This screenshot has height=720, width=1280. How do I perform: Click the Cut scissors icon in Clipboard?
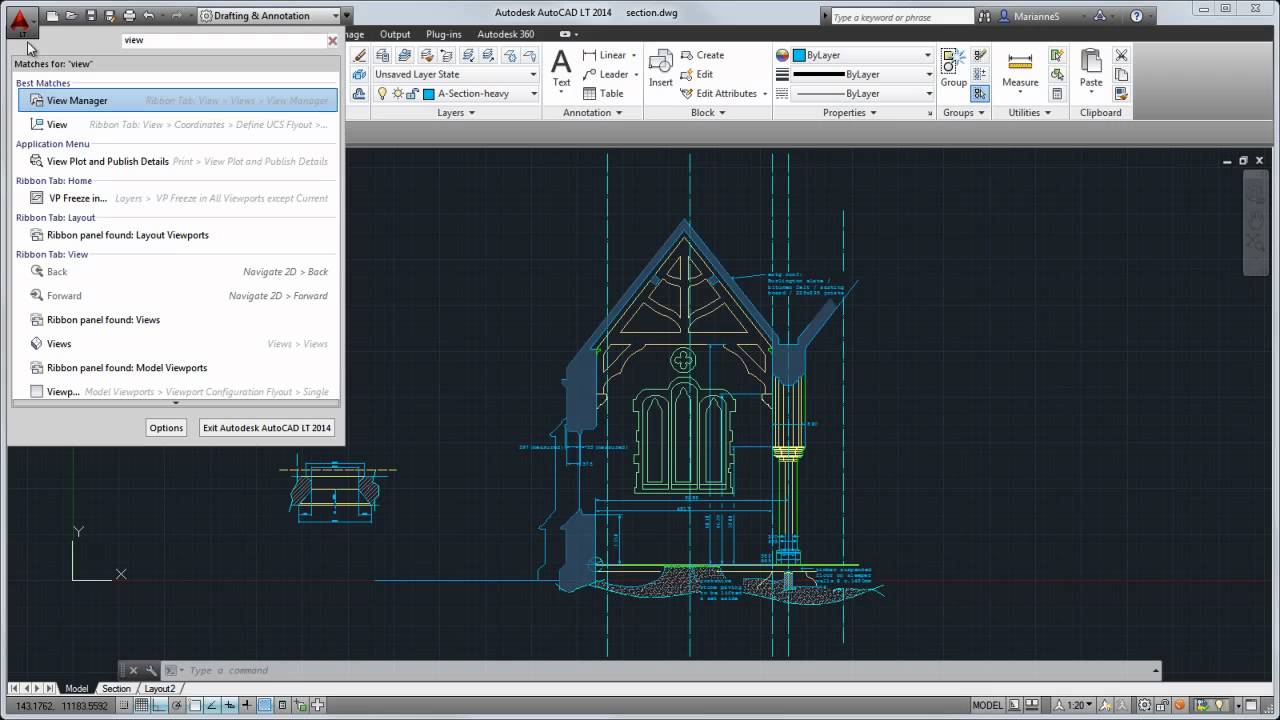1121,55
